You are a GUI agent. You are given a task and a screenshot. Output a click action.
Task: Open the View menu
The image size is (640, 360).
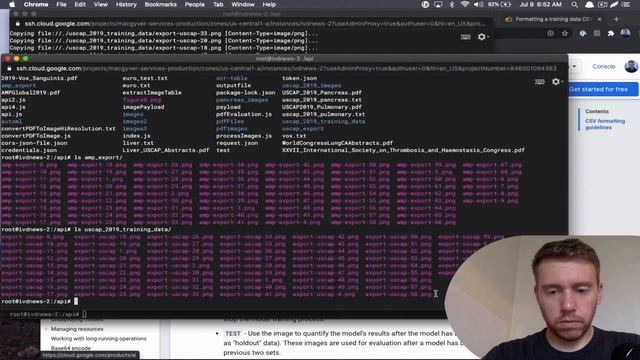tap(100, 4)
